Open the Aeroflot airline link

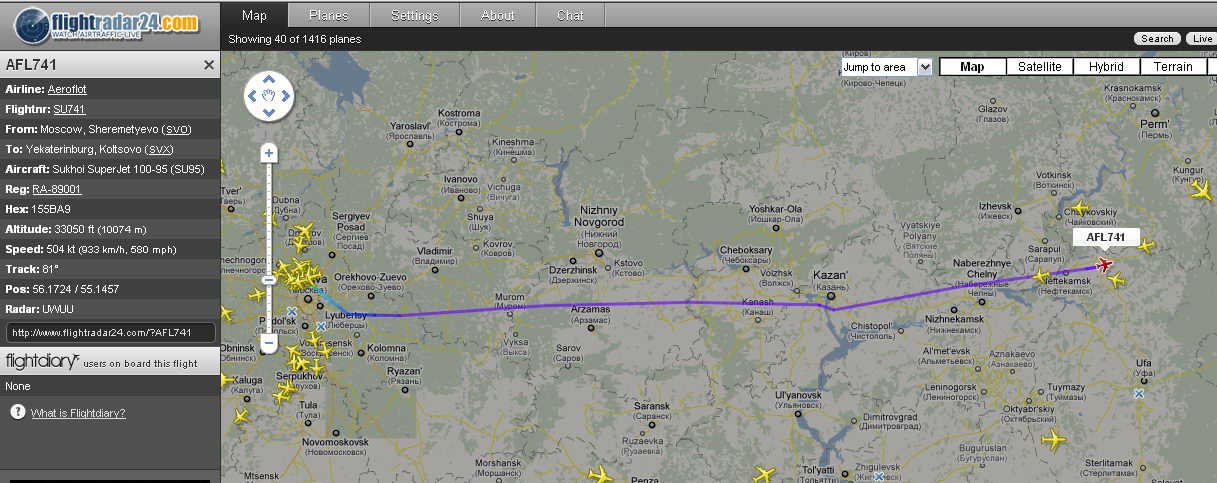pyautogui.click(x=67, y=89)
